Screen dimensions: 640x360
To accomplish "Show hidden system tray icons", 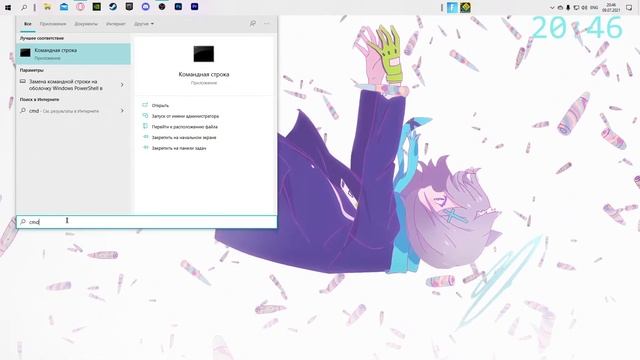I will coord(552,8).
